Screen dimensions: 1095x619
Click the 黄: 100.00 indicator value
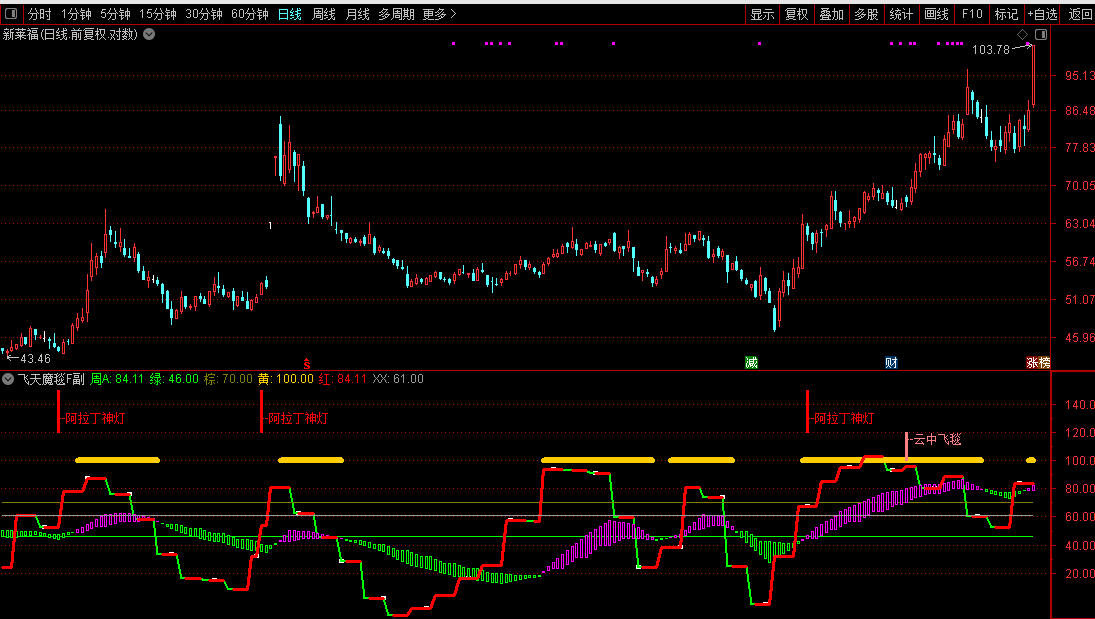coord(286,379)
